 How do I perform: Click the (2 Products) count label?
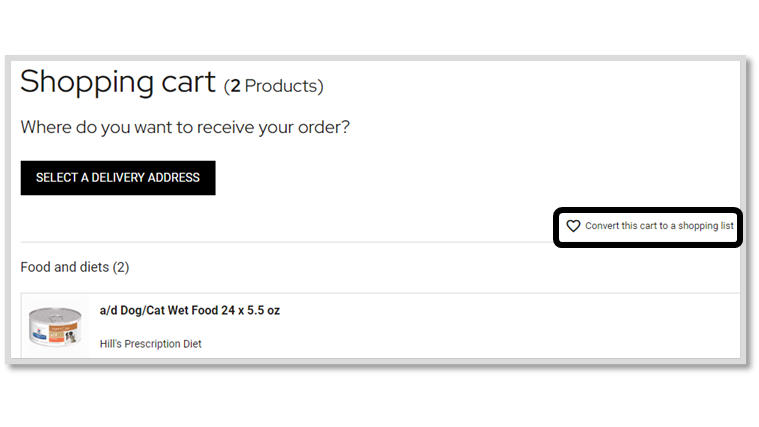[x=273, y=86]
